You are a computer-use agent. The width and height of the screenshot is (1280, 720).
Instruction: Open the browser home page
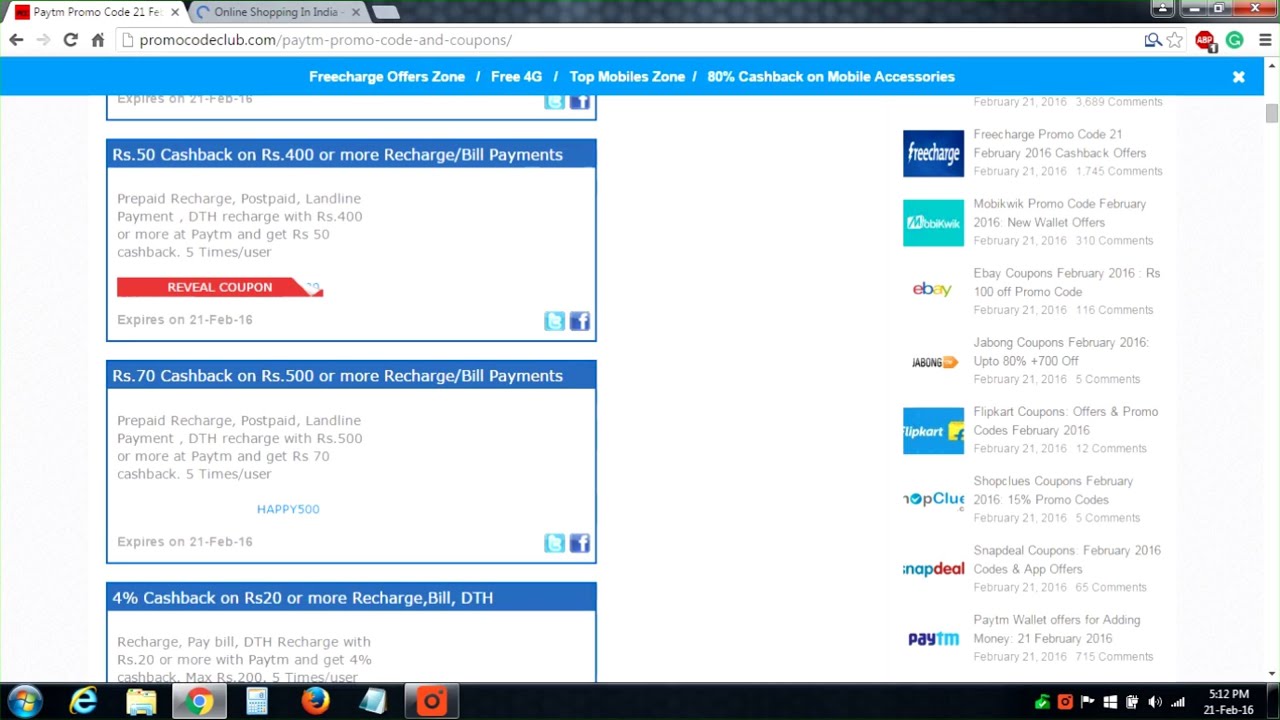point(97,40)
